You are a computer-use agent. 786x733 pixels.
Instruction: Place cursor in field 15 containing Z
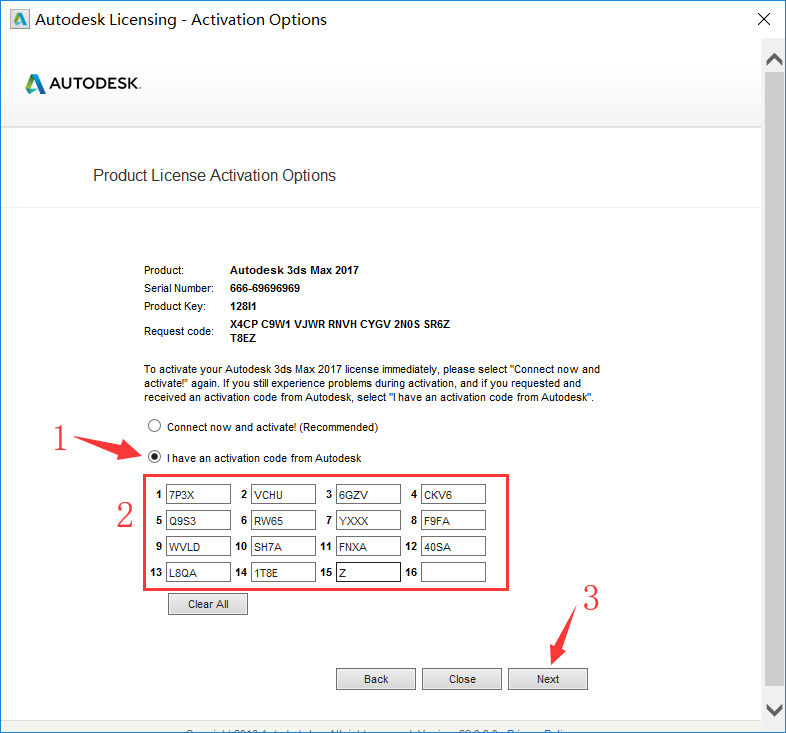[x=367, y=572]
